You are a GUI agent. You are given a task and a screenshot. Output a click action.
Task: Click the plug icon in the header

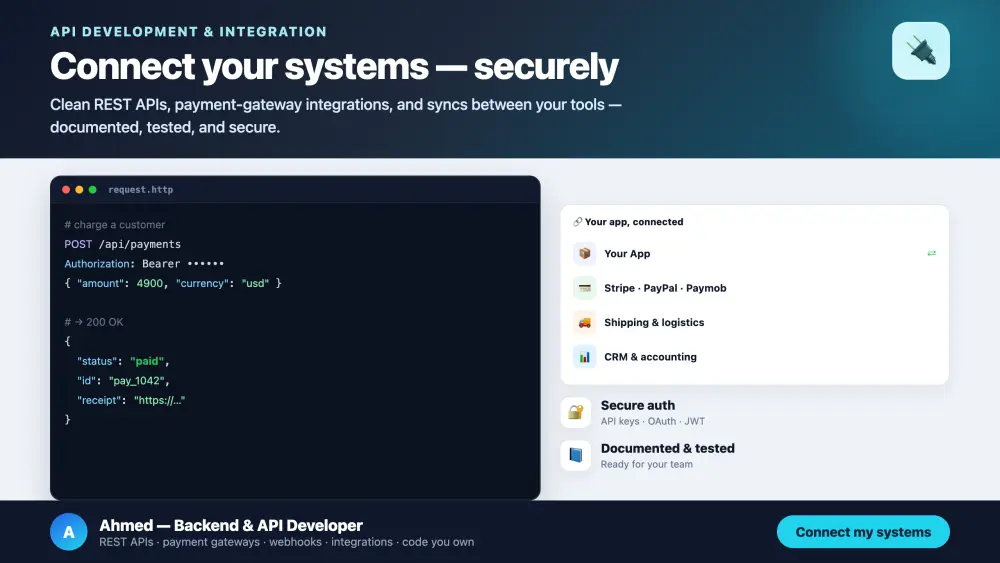(x=920, y=51)
